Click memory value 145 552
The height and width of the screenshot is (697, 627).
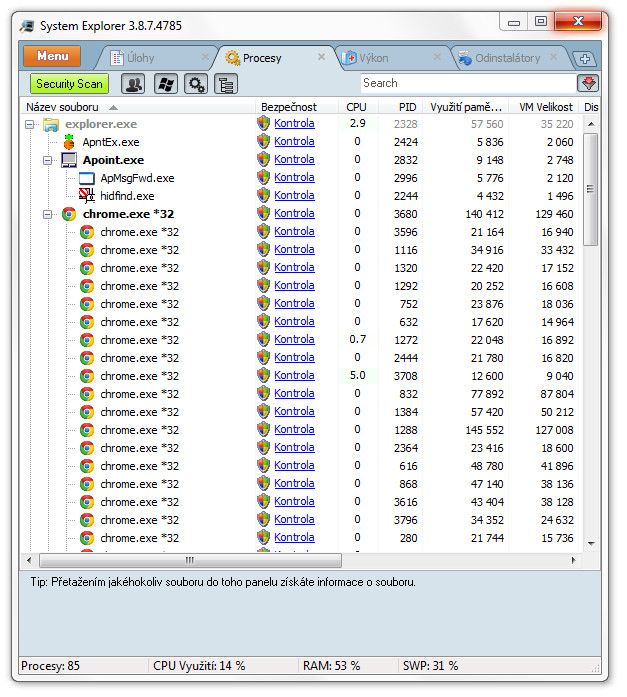click(484, 430)
